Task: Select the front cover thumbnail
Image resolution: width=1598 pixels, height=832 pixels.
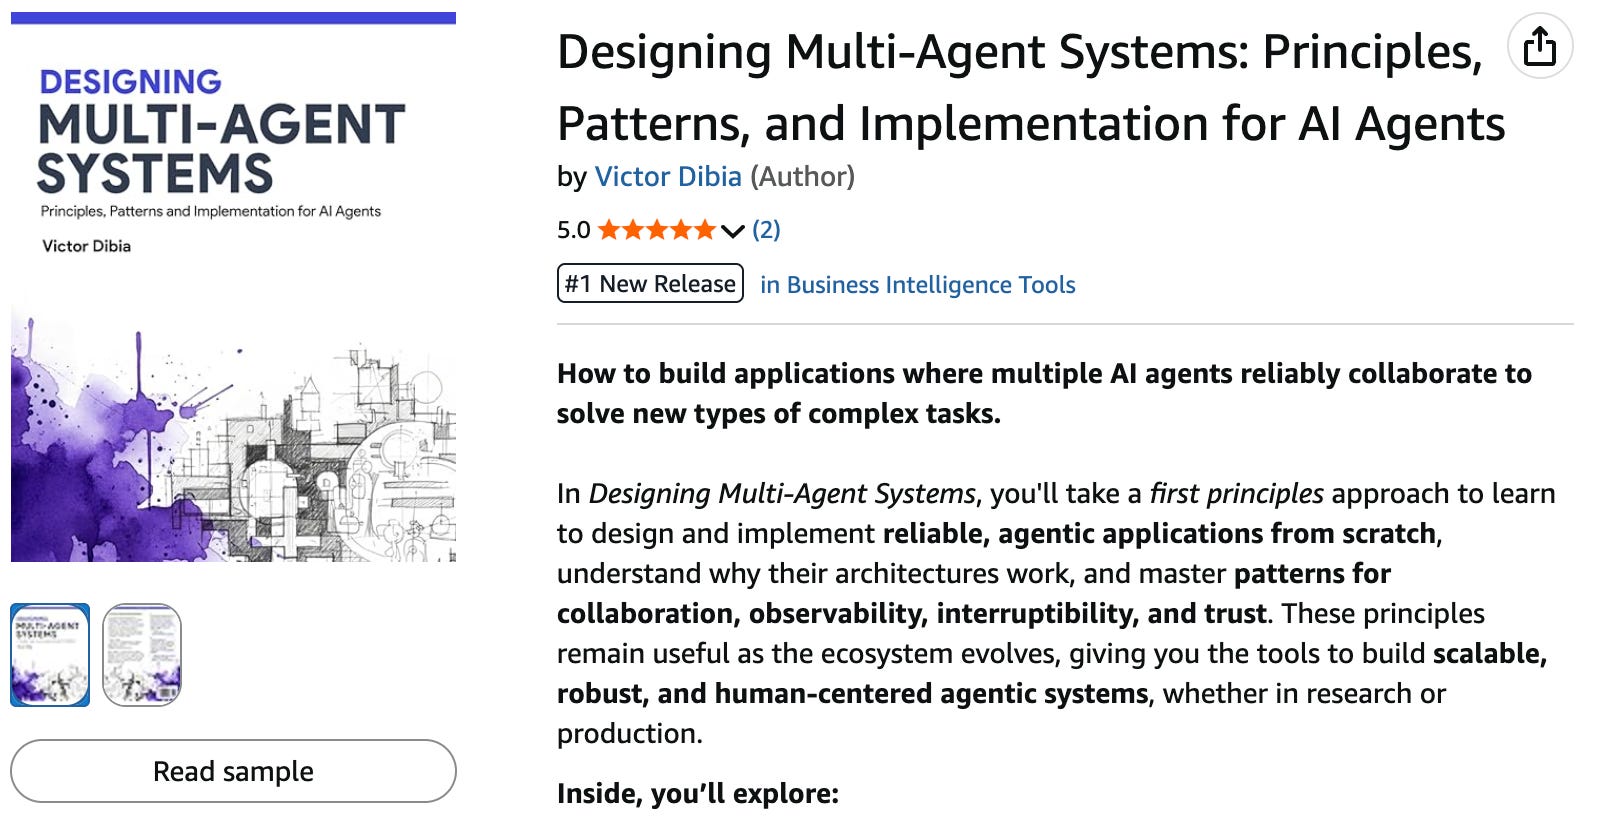Action: click(50, 655)
